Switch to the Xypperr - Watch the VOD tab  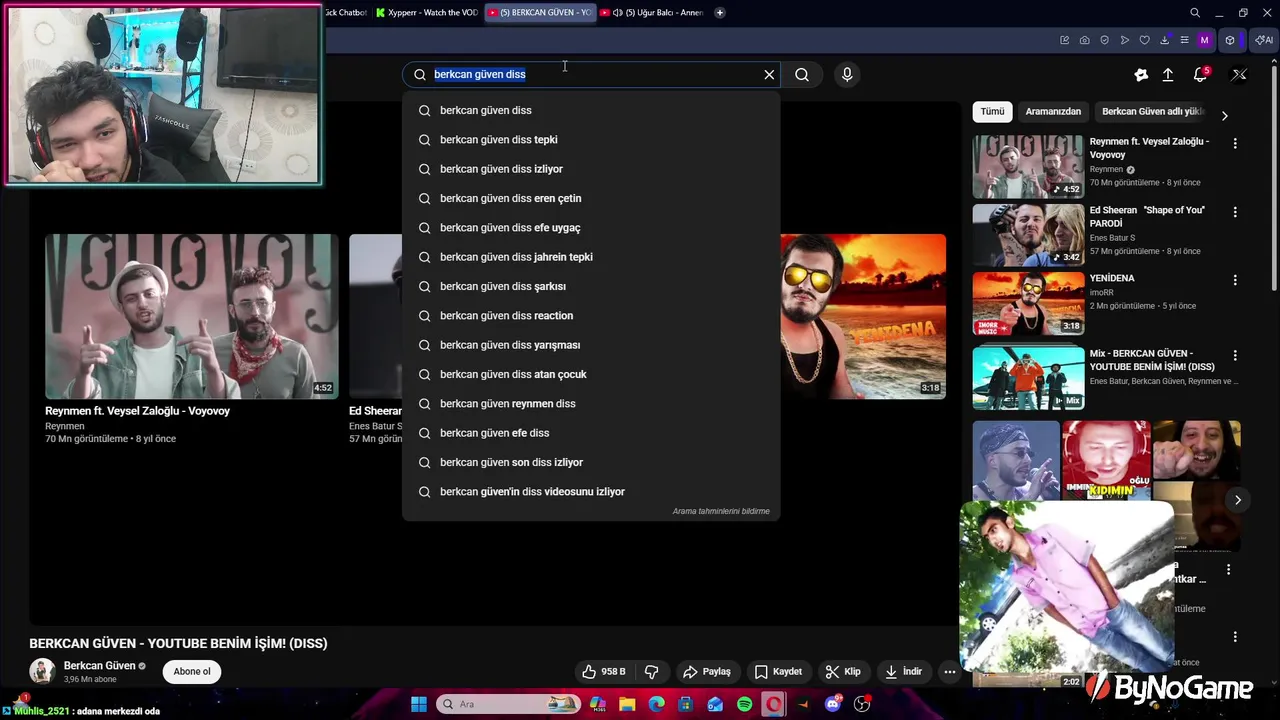(x=427, y=13)
